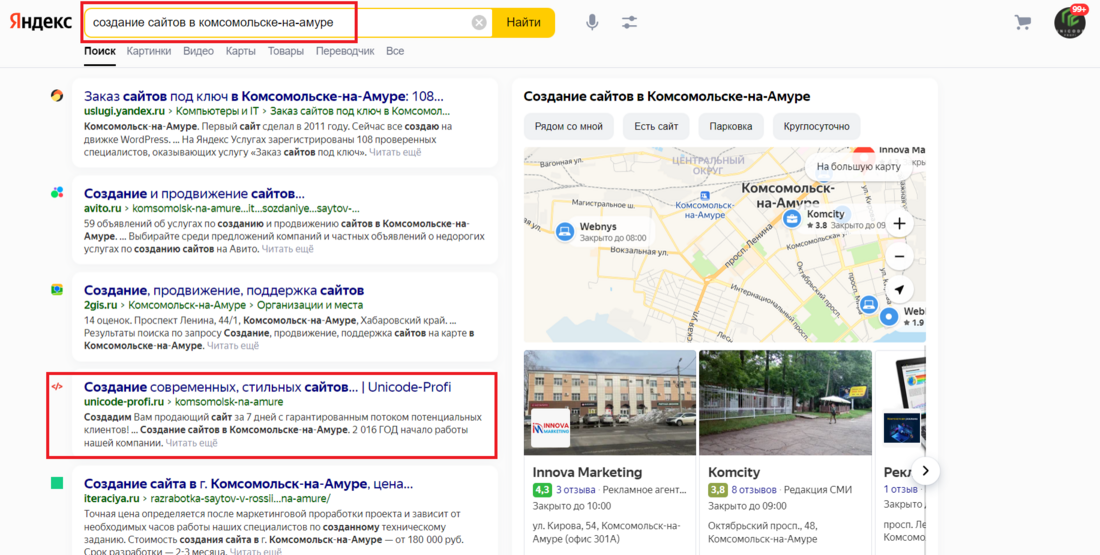The width and height of the screenshot is (1100, 555).
Task: Zoom in on the map
Action: click(x=899, y=225)
